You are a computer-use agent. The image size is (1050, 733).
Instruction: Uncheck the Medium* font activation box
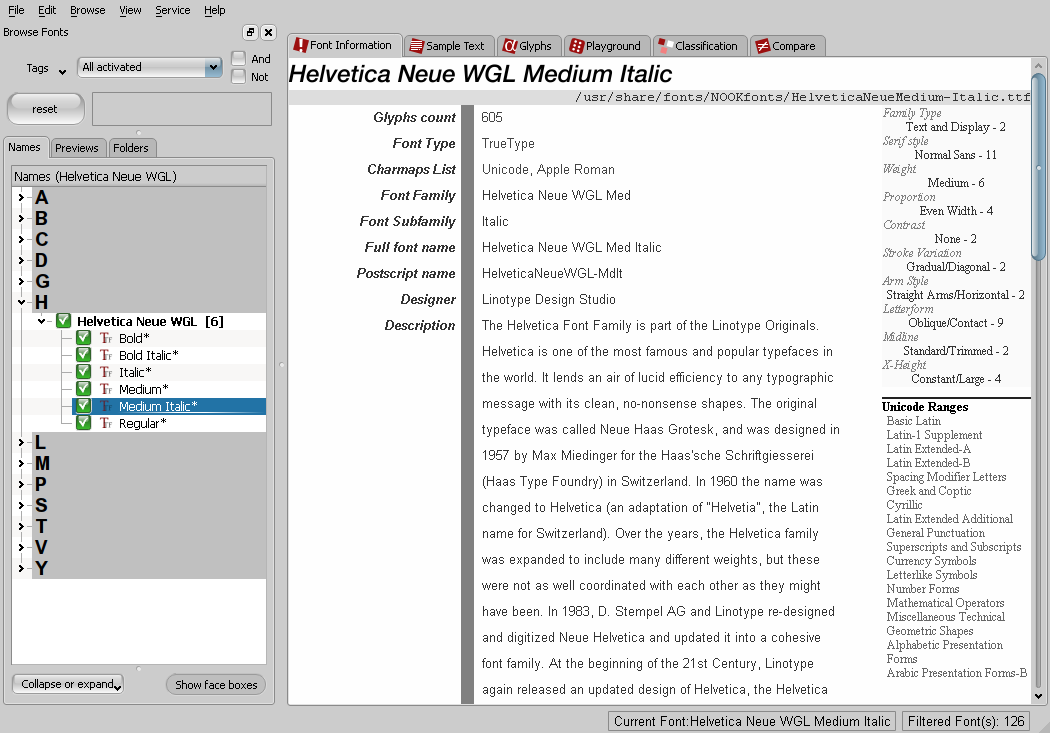[x=83, y=389]
